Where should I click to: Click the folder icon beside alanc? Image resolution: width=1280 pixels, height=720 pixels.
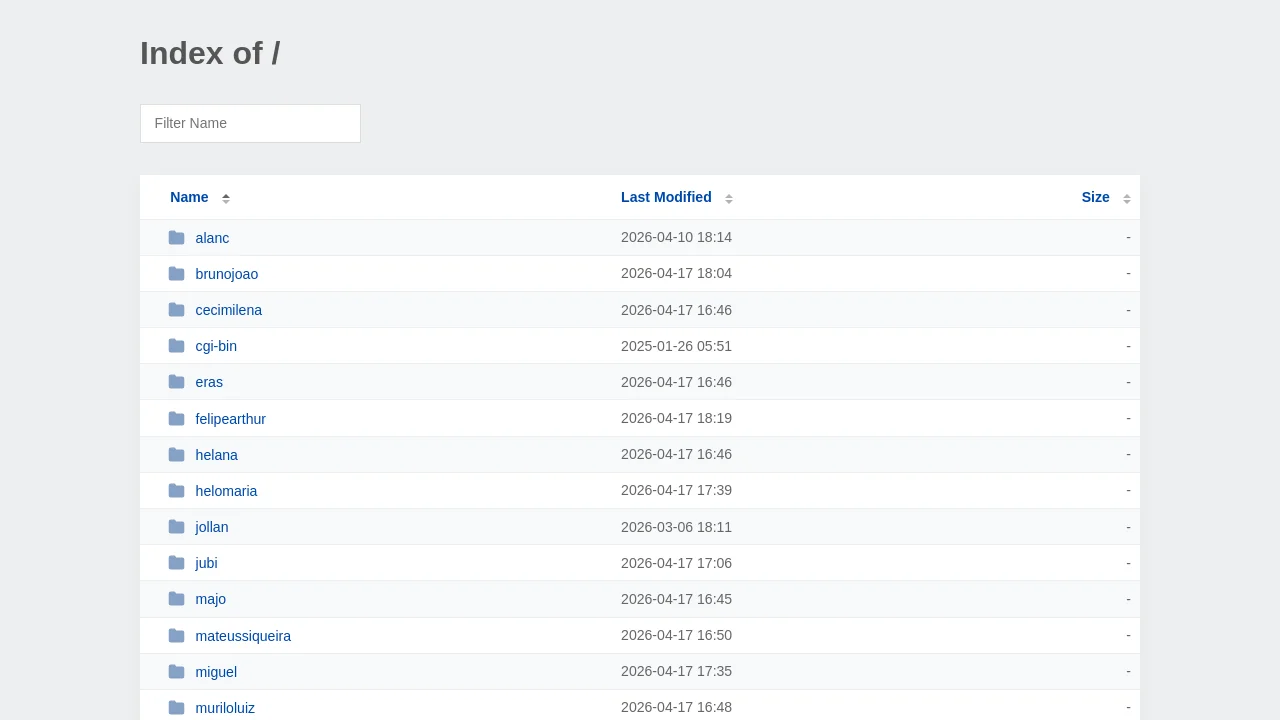[176, 238]
